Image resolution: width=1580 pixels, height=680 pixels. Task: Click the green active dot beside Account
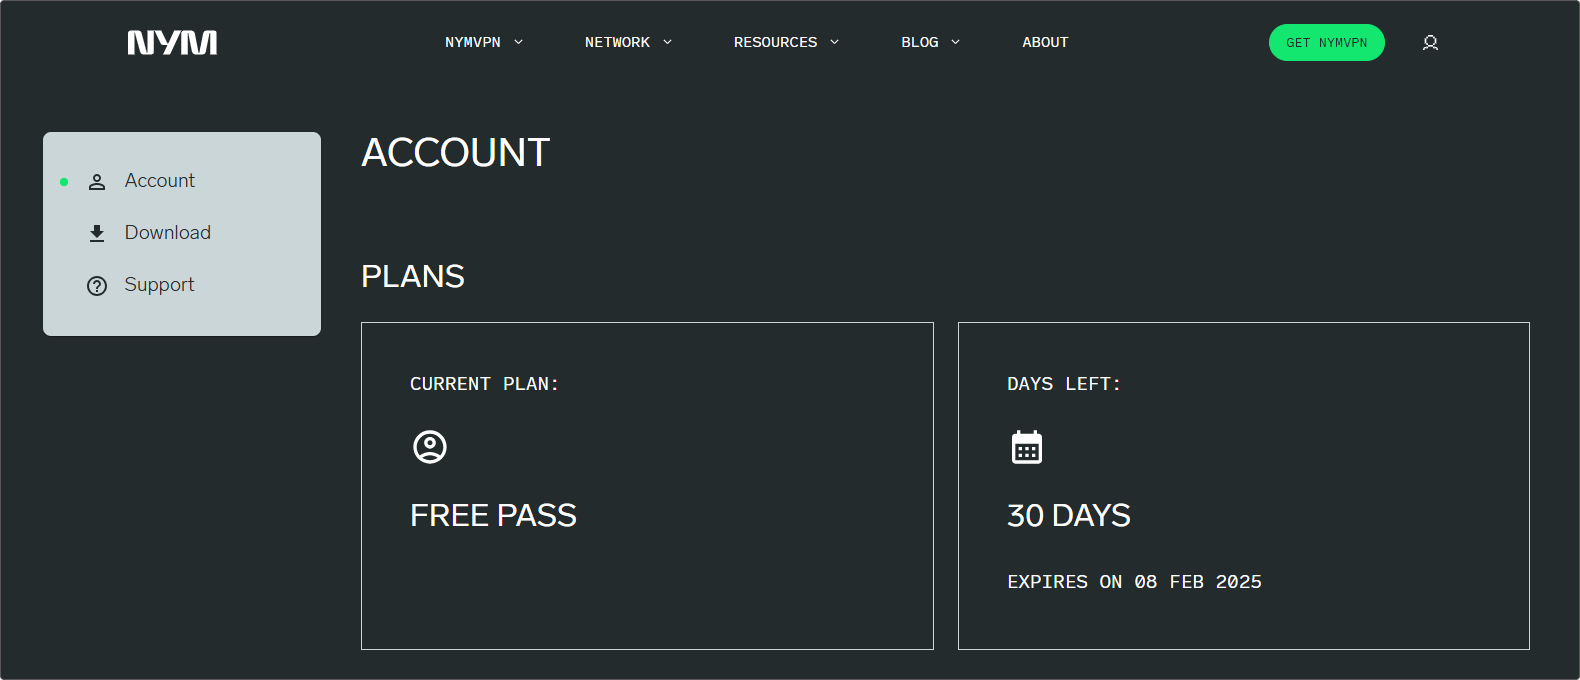pos(64,182)
